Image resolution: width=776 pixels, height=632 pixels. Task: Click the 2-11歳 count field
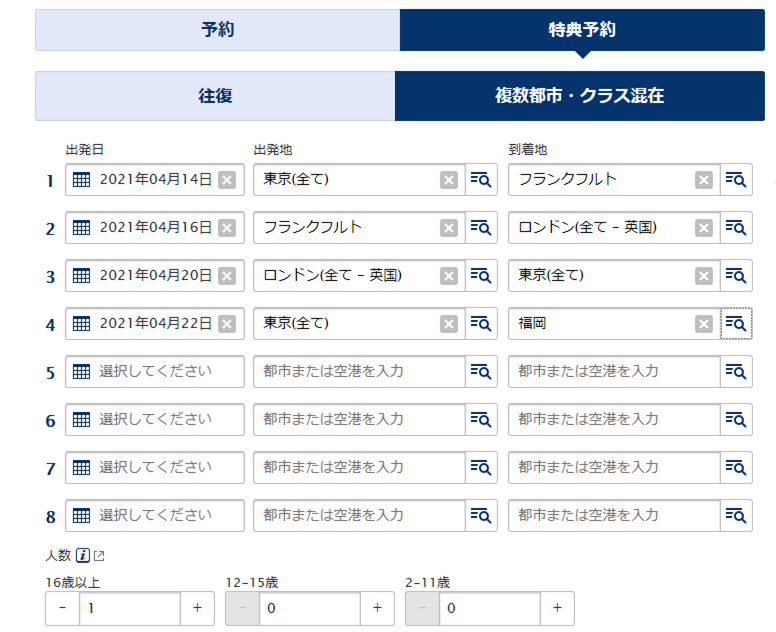(x=490, y=608)
